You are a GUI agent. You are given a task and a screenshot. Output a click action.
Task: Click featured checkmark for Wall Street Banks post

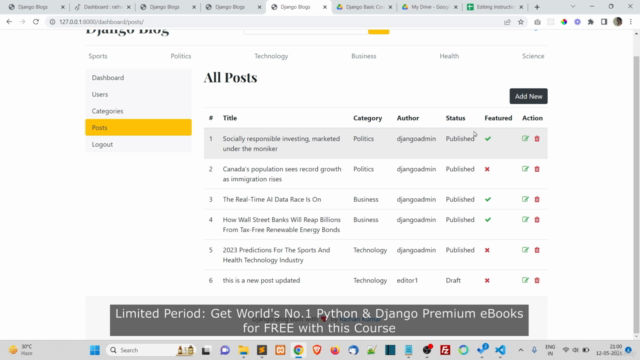tap(488, 220)
